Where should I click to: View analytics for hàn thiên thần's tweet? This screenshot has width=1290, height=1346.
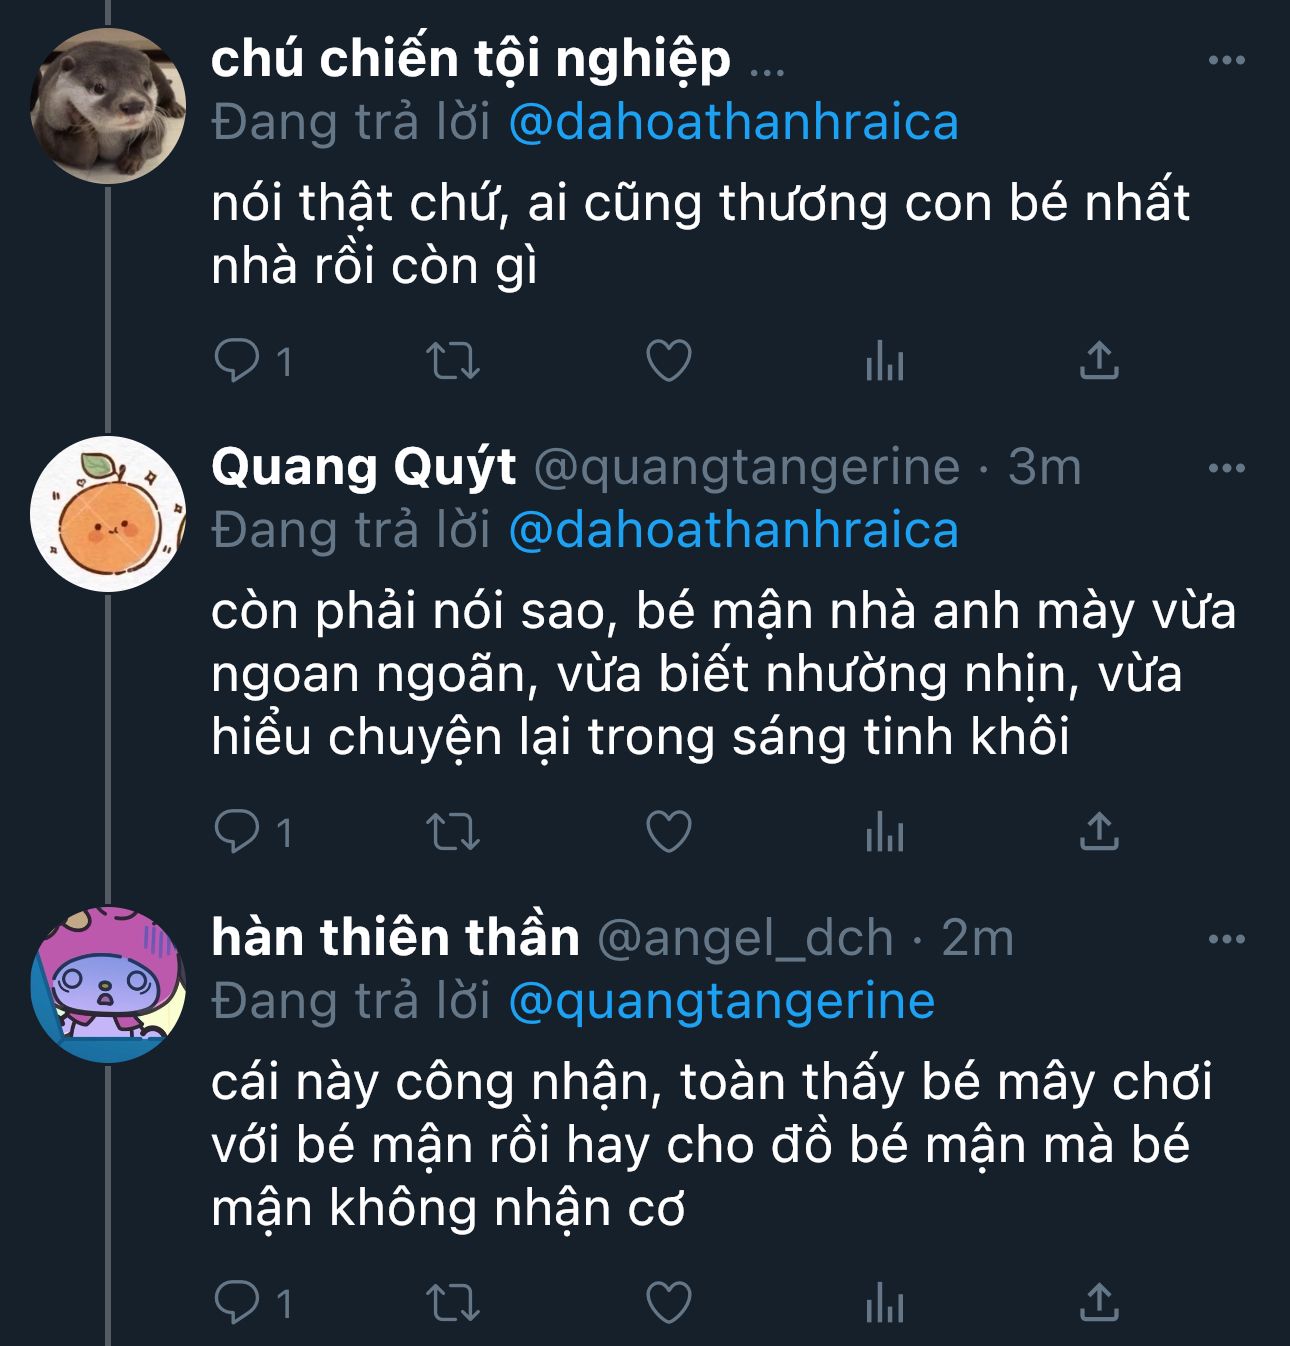click(885, 1303)
